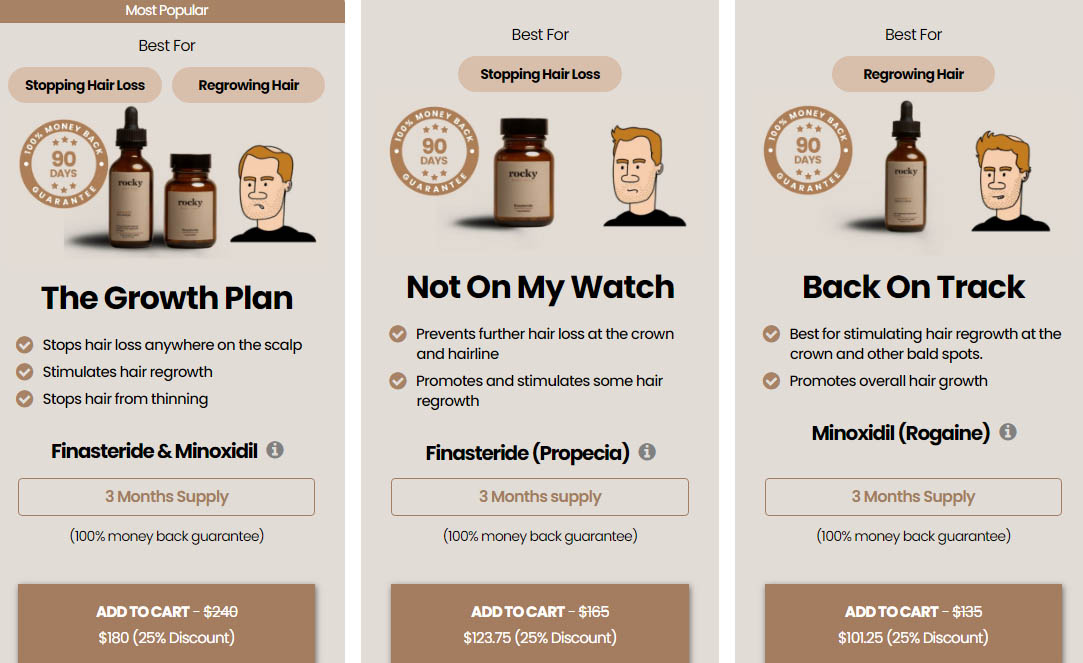This screenshot has height=663, width=1083.
Task: Click checkmark next to Promotes overall hair growth
Action: click(771, 381)
